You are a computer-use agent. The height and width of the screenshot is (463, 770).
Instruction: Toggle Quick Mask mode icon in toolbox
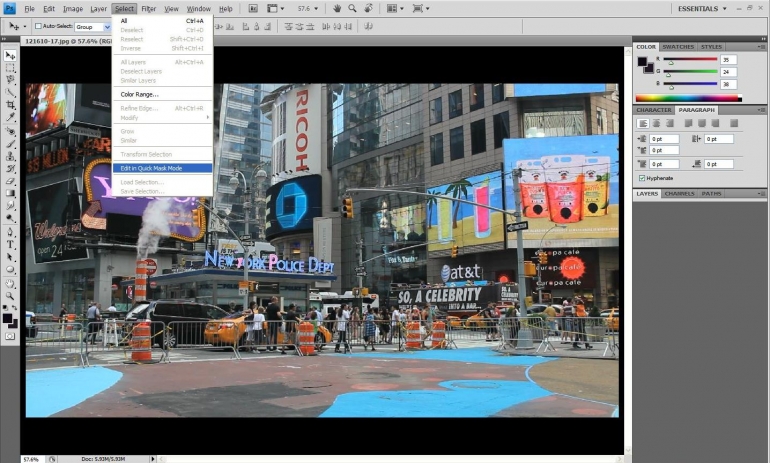click(x=10, y=336)
